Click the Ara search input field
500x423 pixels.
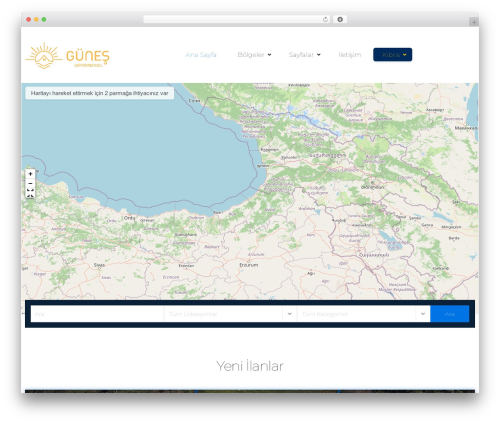pos(97,314)
